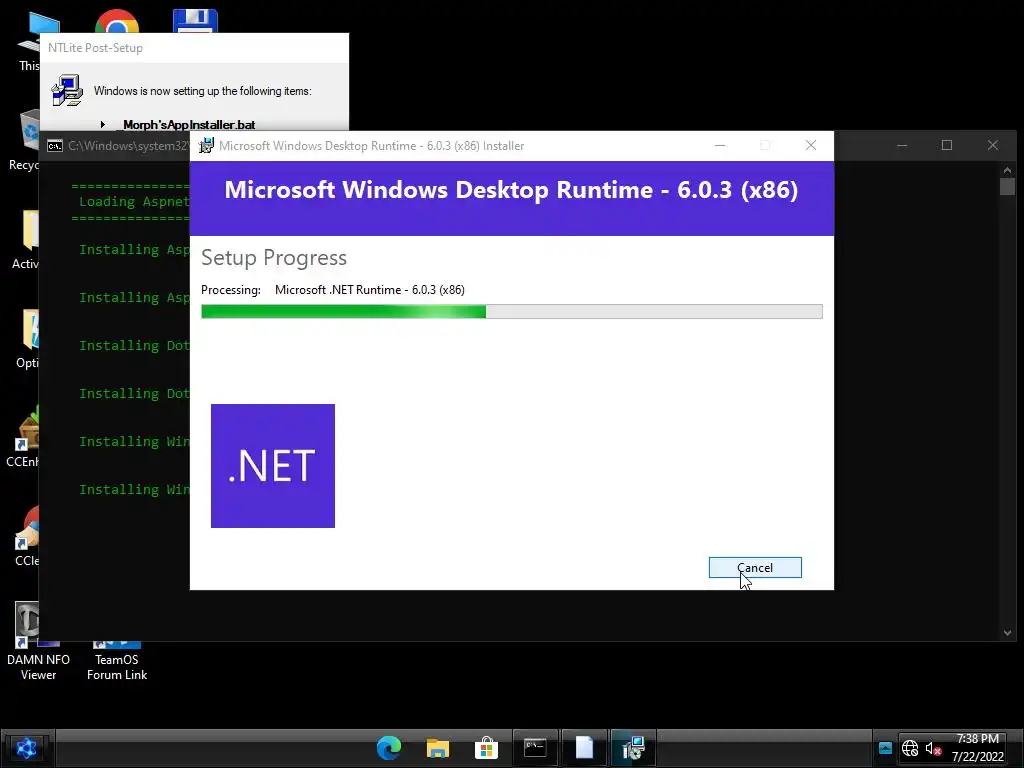Viewport: 1024px width, 768px height.
Task: Open File Explorer from the taskbar
Action: tap(438, 748)
